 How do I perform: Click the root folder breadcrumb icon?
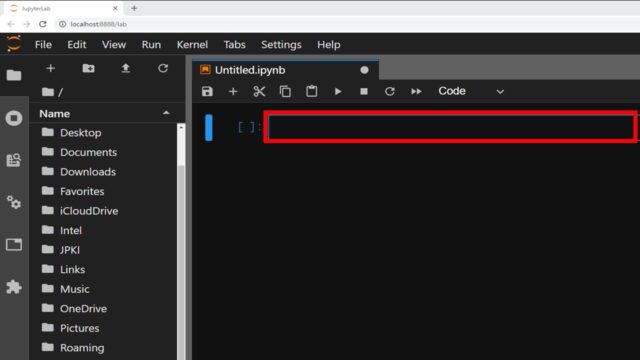pos(48,92)
